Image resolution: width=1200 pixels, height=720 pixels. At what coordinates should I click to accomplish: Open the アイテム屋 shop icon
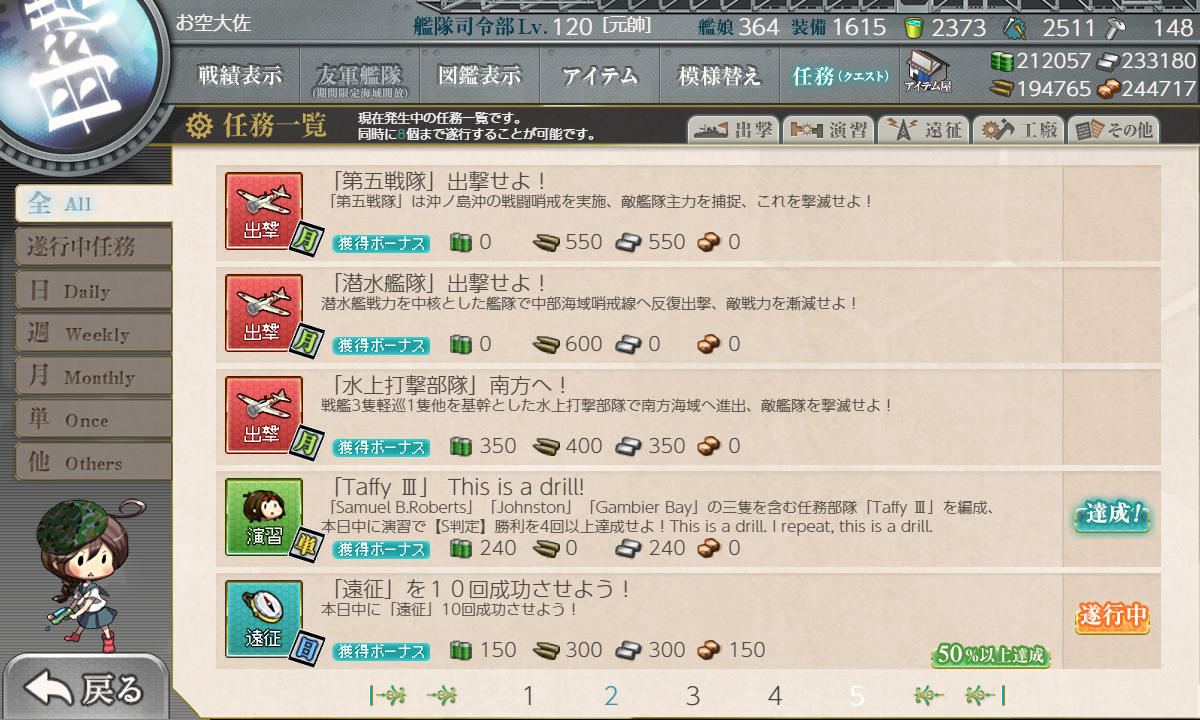click(x=927, y=70)
